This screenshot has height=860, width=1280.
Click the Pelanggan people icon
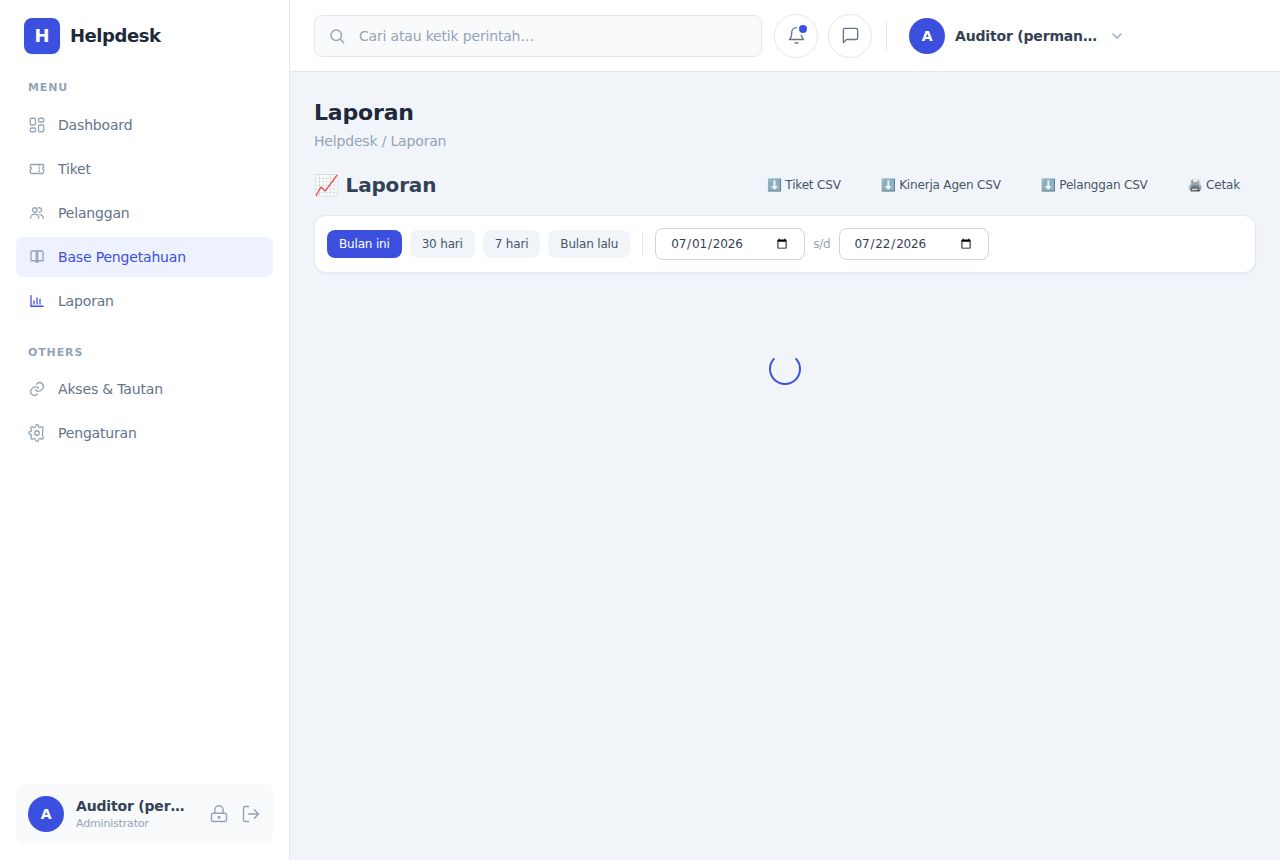[x=37, y=213]
